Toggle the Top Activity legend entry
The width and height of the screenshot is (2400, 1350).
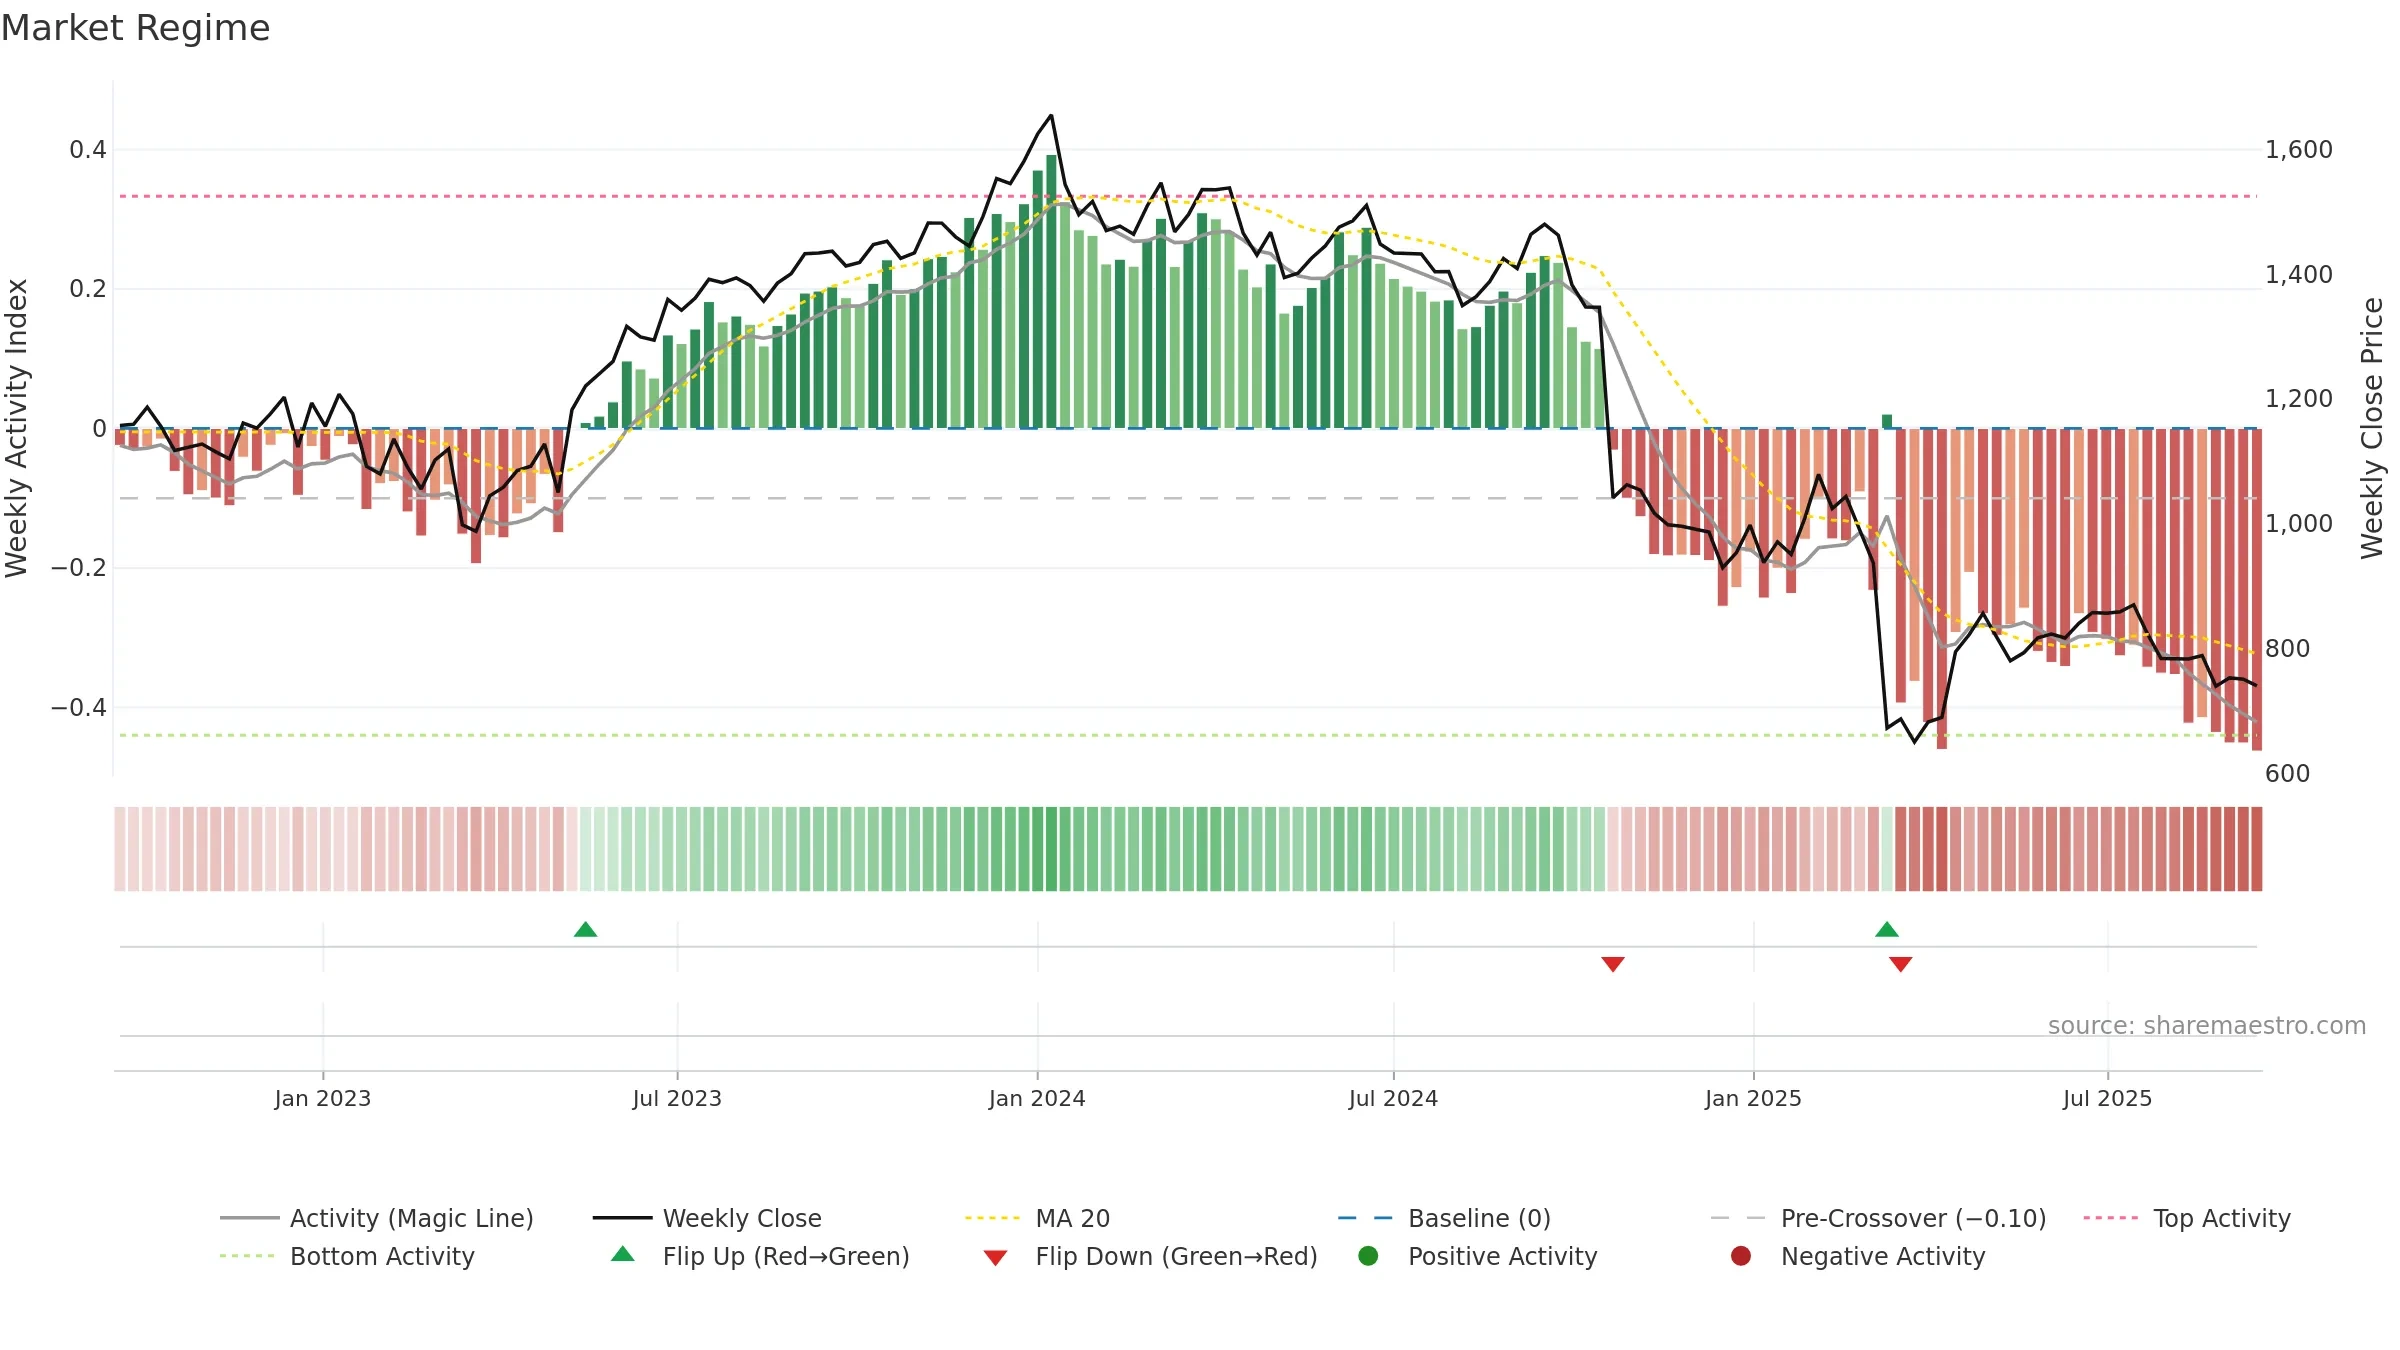pos(2187,1218)
